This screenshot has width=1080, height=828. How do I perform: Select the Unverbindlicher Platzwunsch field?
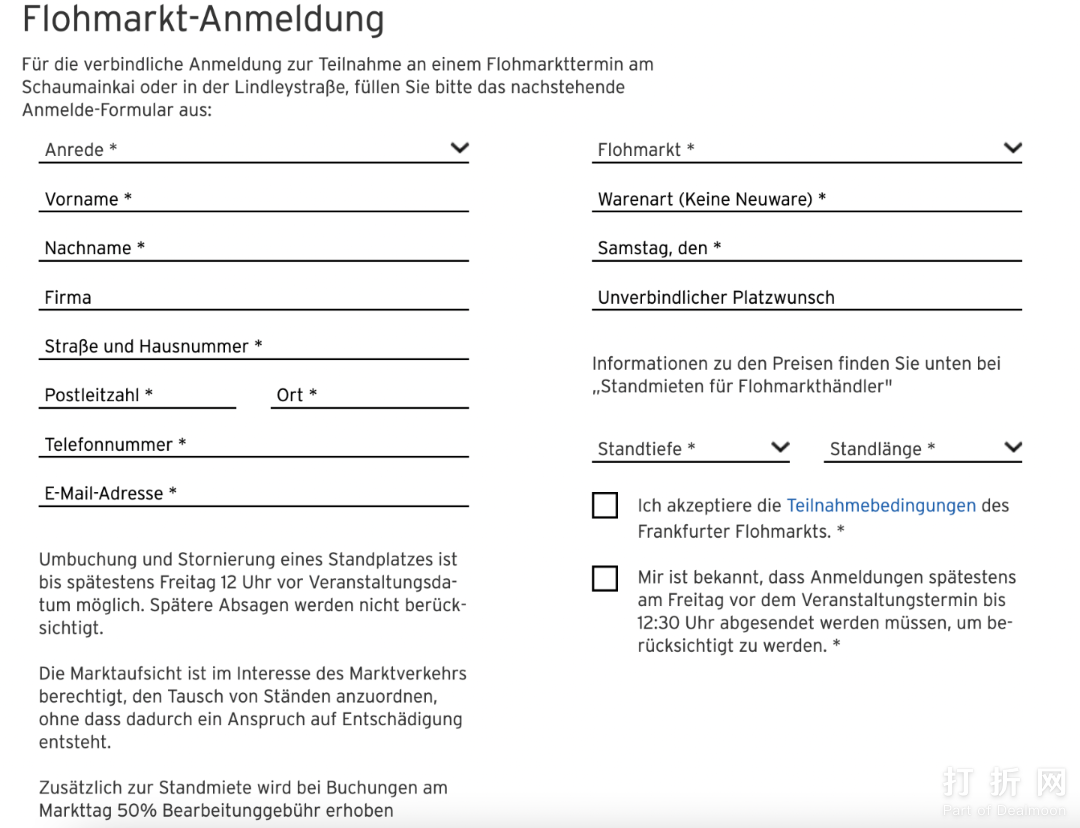pos(807,297)
